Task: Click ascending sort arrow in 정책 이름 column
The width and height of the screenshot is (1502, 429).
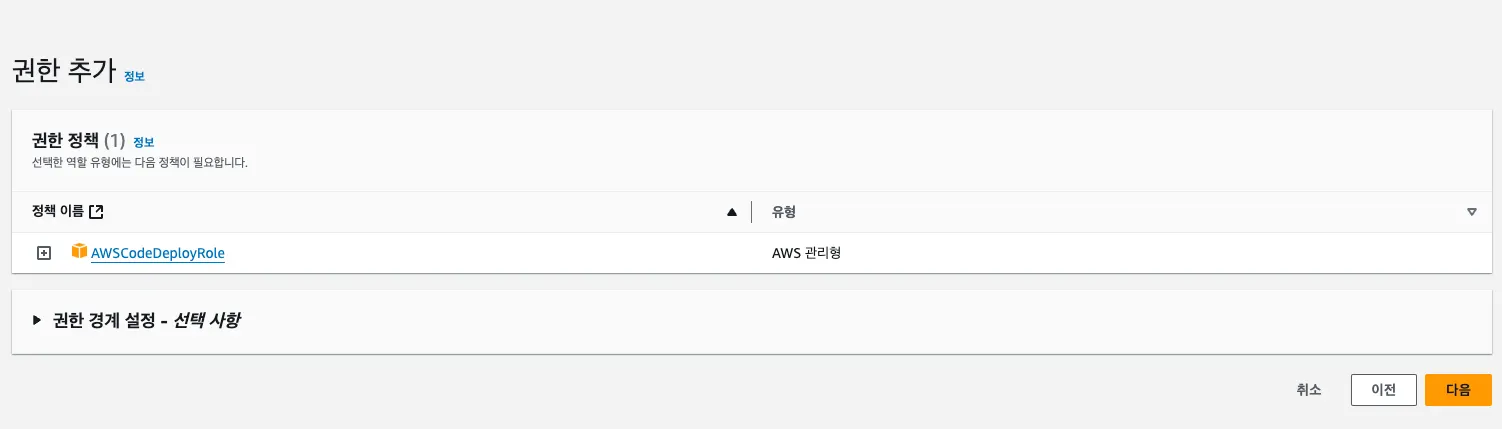Action: [732, 212]
